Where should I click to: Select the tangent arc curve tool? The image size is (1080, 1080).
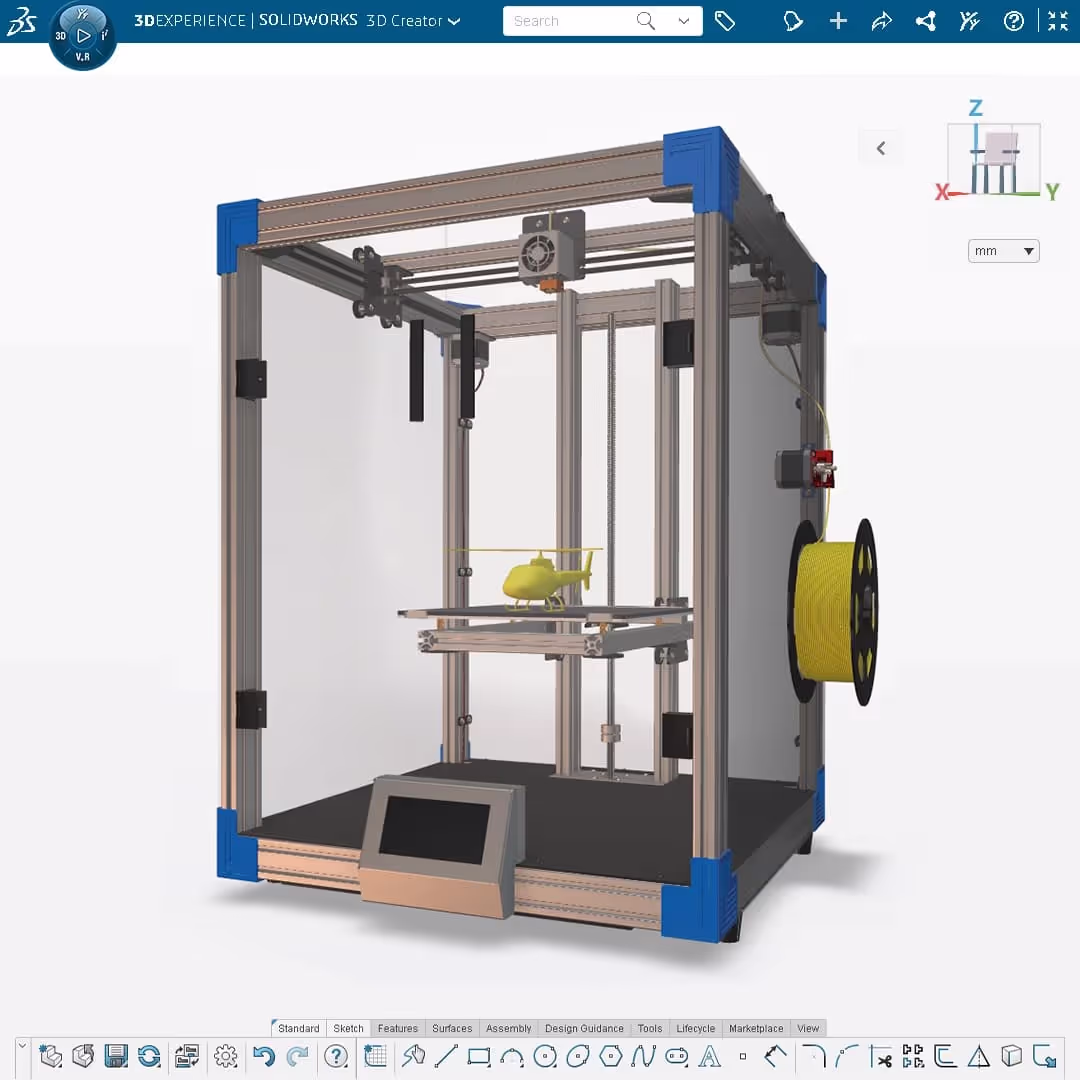click(847, 1056)
